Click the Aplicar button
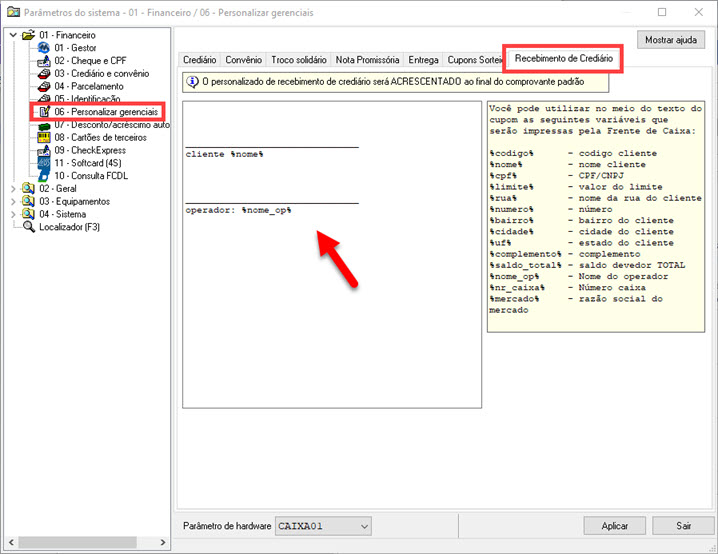 615,526
